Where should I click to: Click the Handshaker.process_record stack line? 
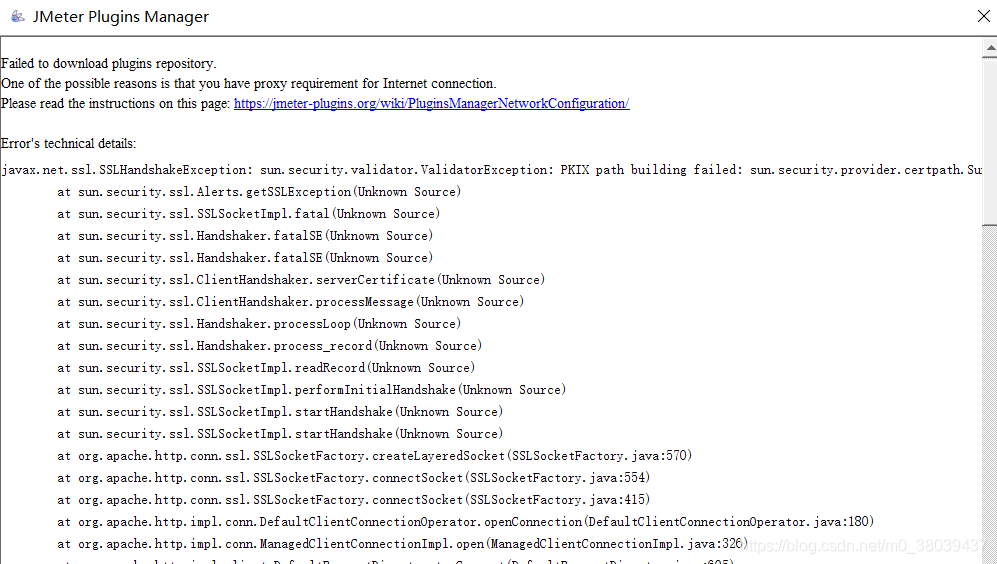point(270,346)
